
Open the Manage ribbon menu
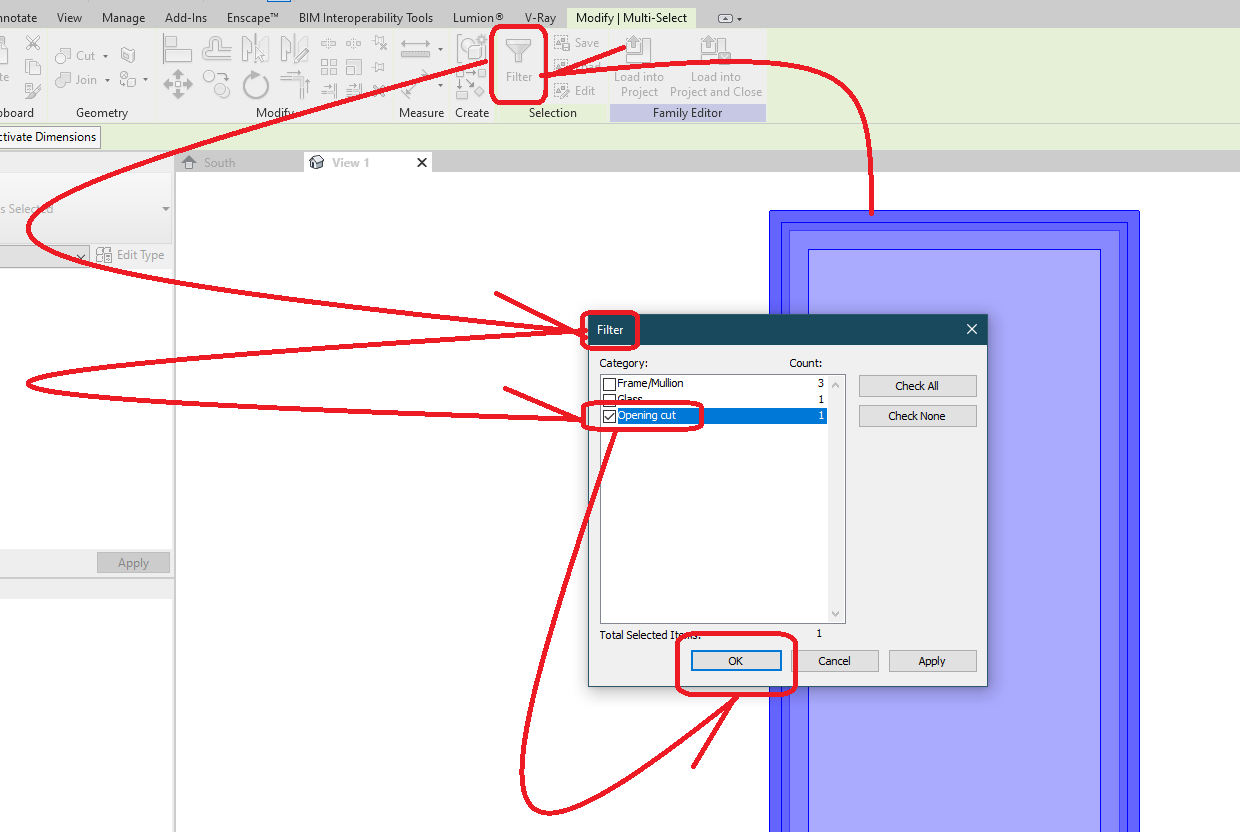[123, 17]
